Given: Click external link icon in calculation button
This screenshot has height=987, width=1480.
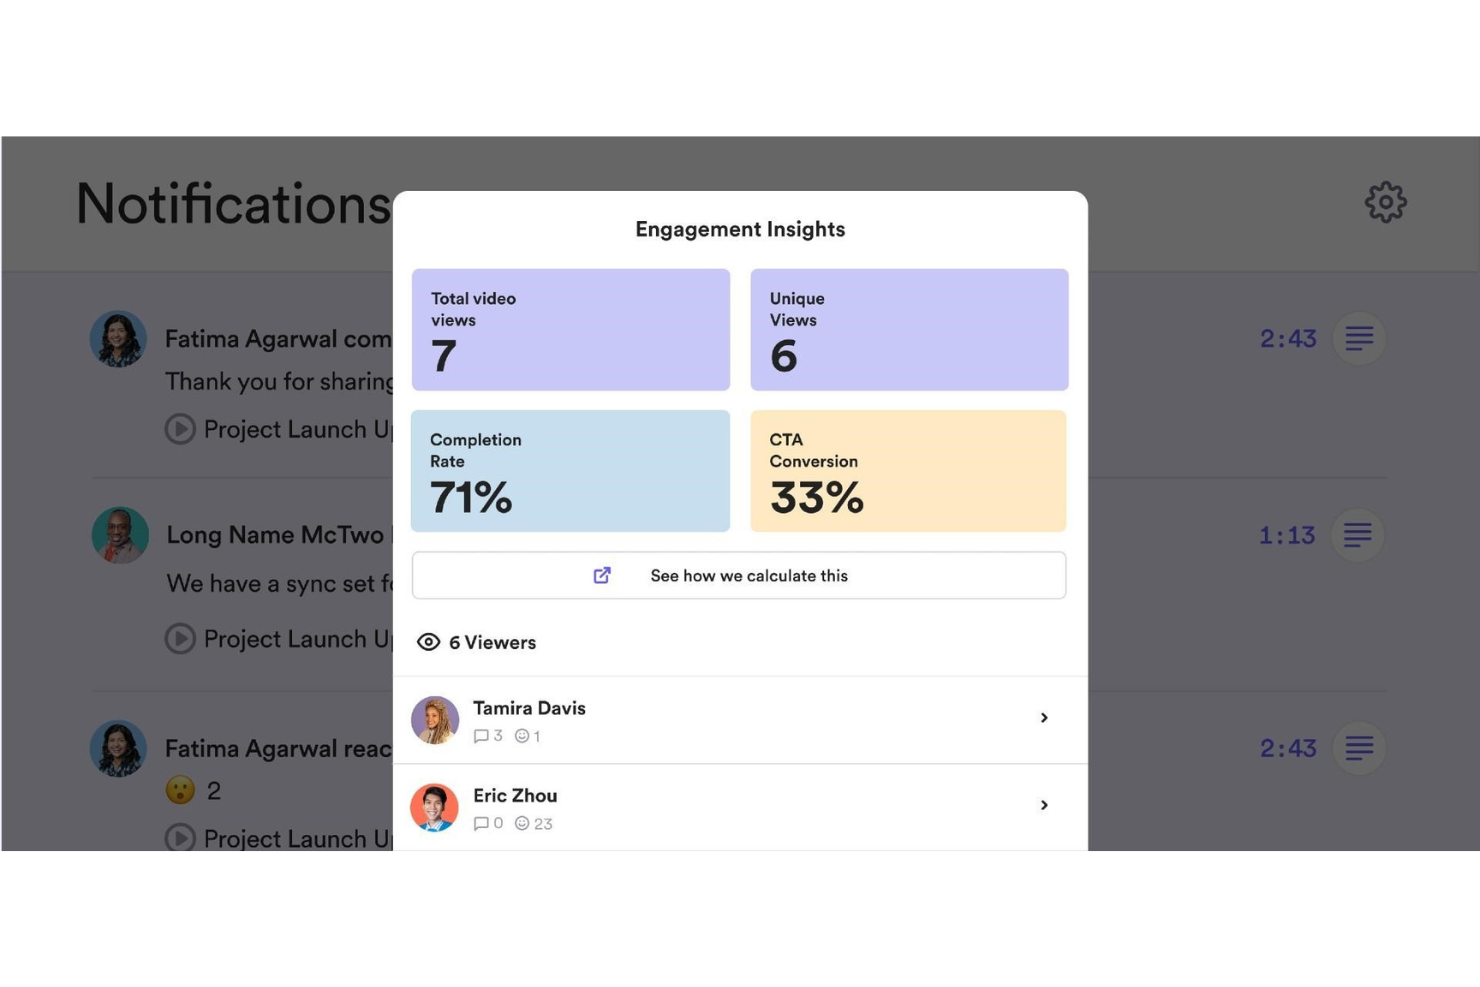Looking at the screenshot, I should coord(602,575).
